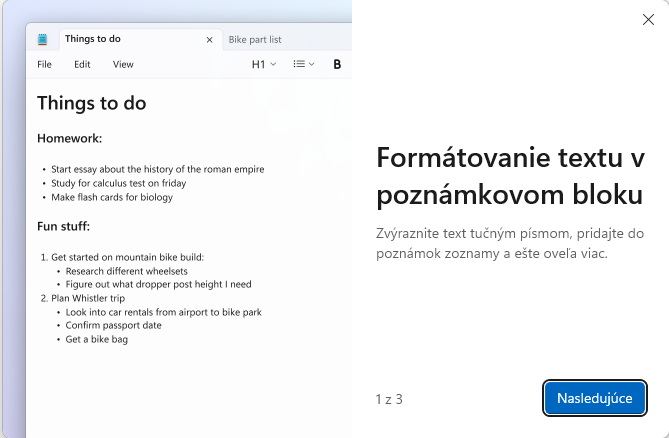The width and height of the screenshot is (669, 438).
Task: Click the 'Fun stuff:' subheading
Action: 64,226
